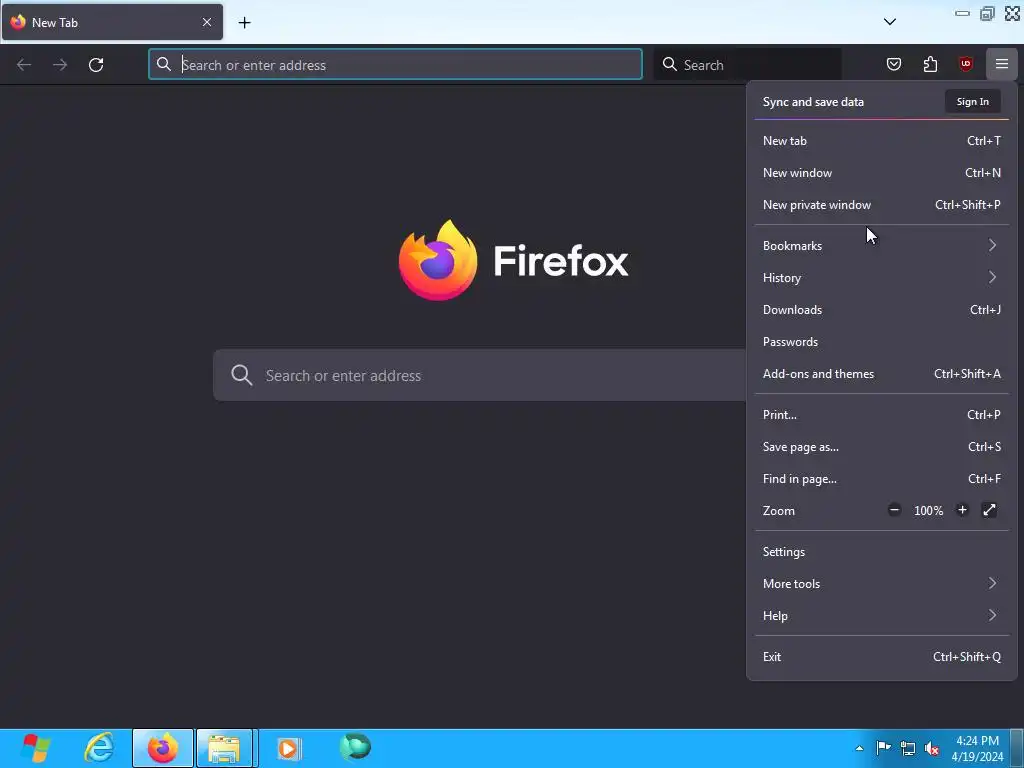The image size is (1024, 768).
Task: Open the uBlock Origin extension icon
Action: [966, 64]
